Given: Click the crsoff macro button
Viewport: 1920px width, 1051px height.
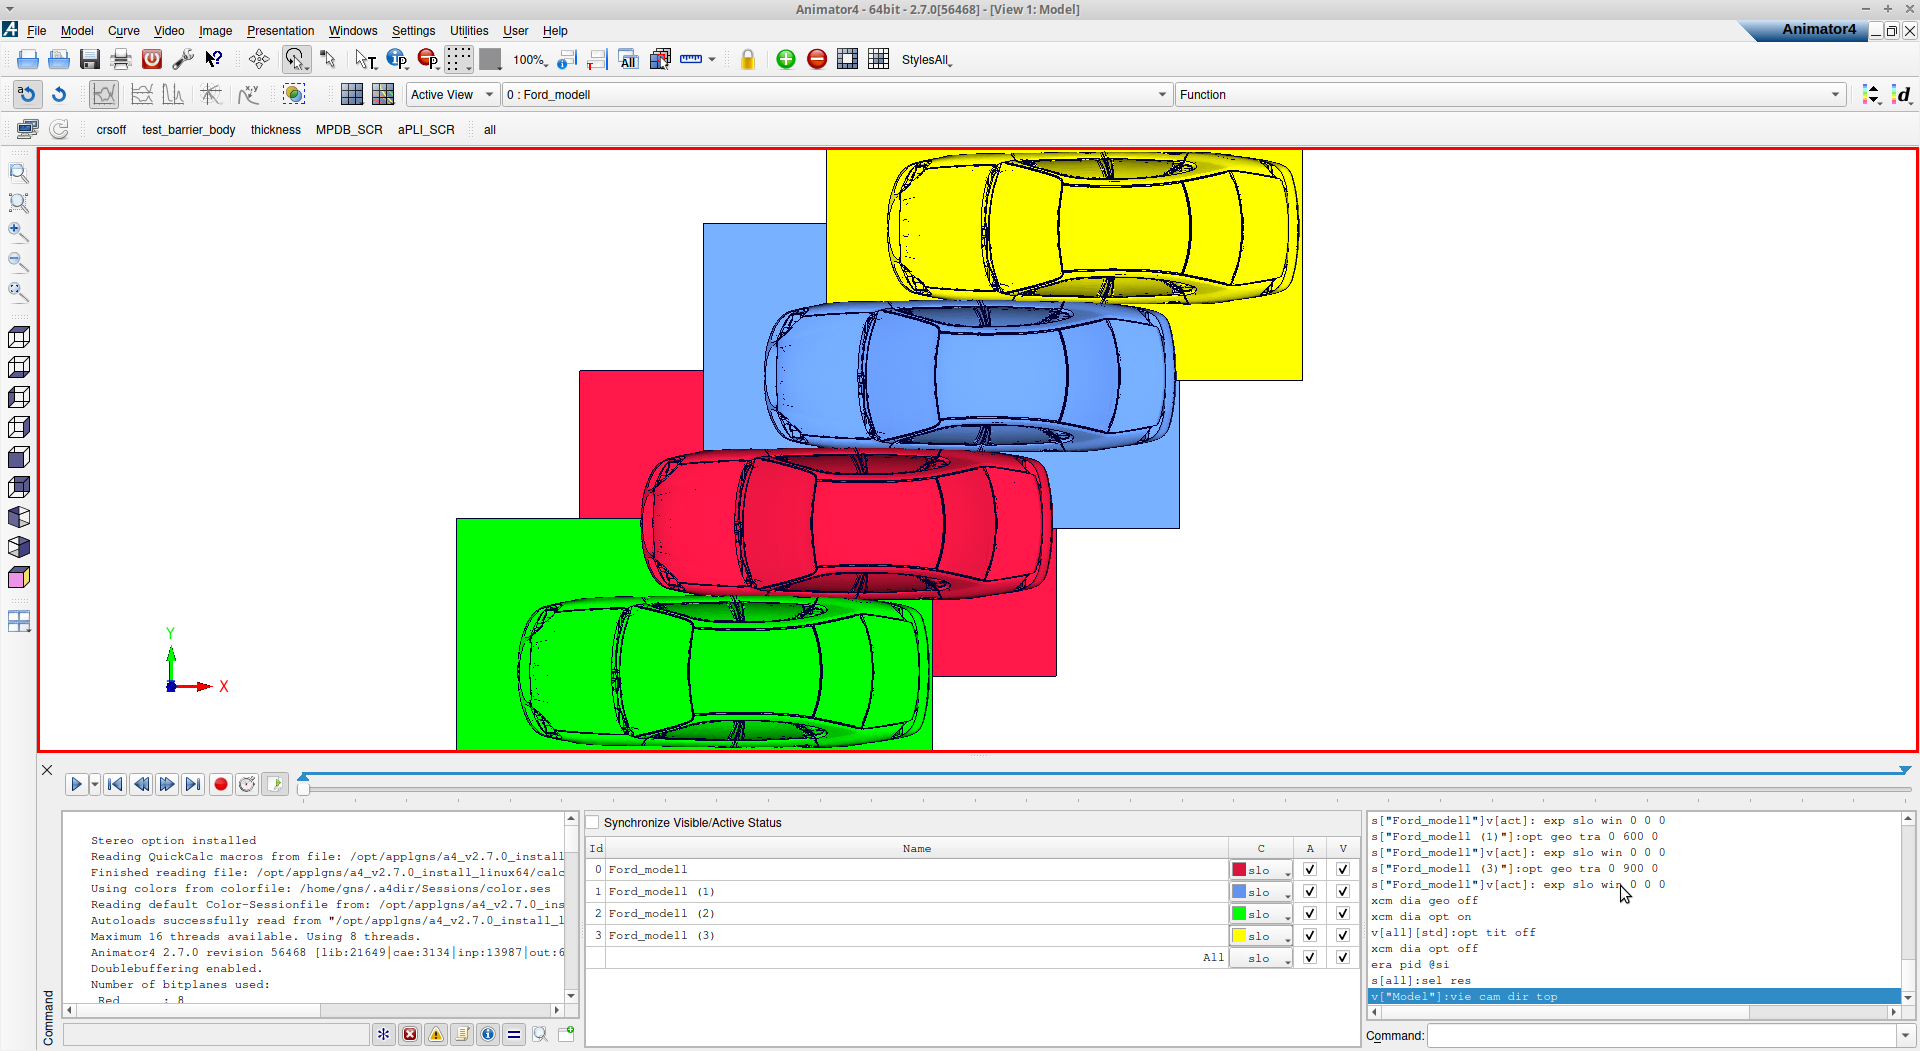Looking at the screenshot, I should pos(111,130).
